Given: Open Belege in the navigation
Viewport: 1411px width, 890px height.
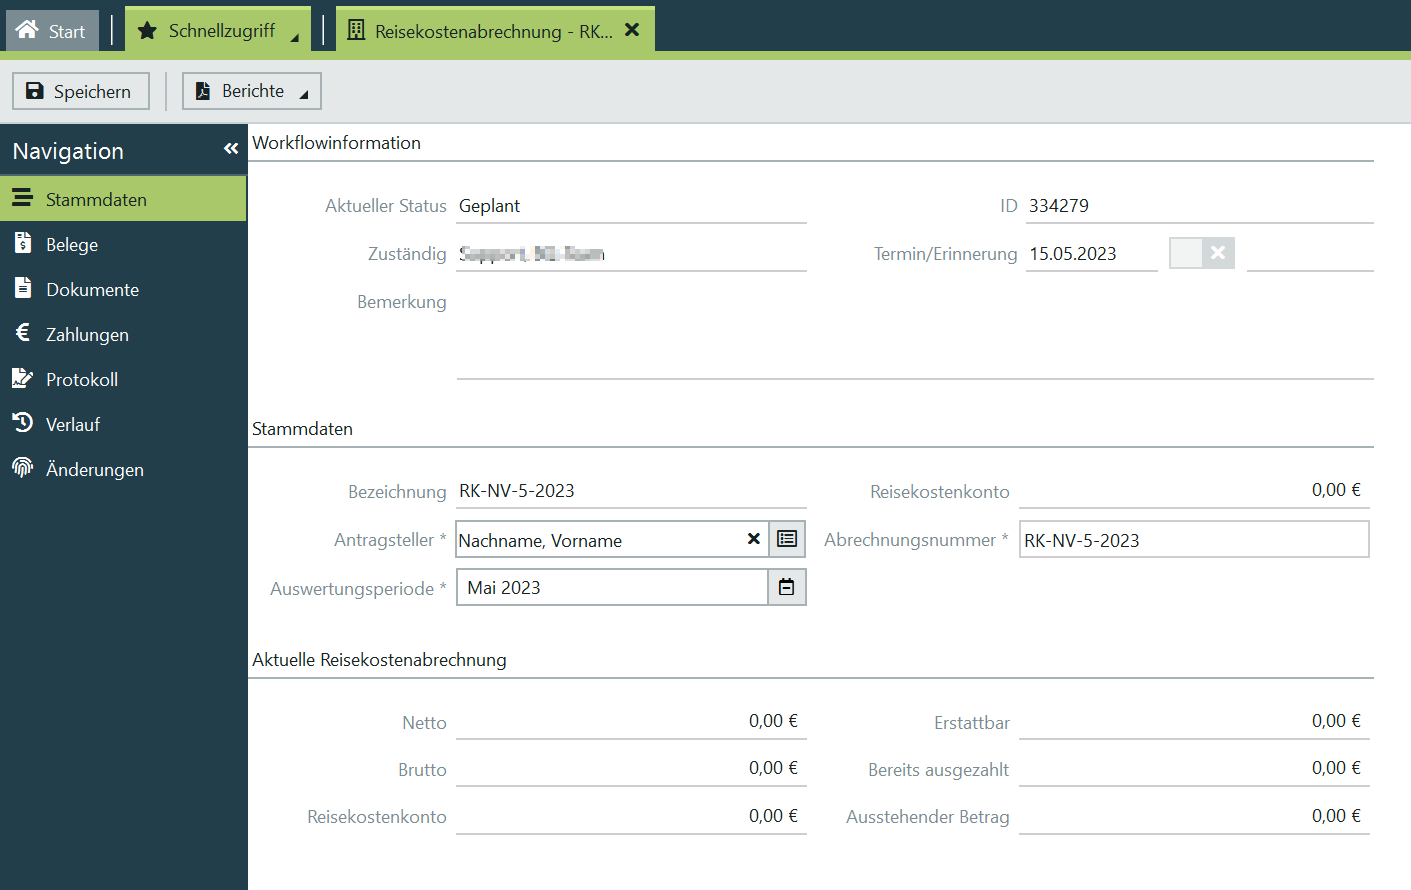Looking at the screenshot, I should coord(72,245).
